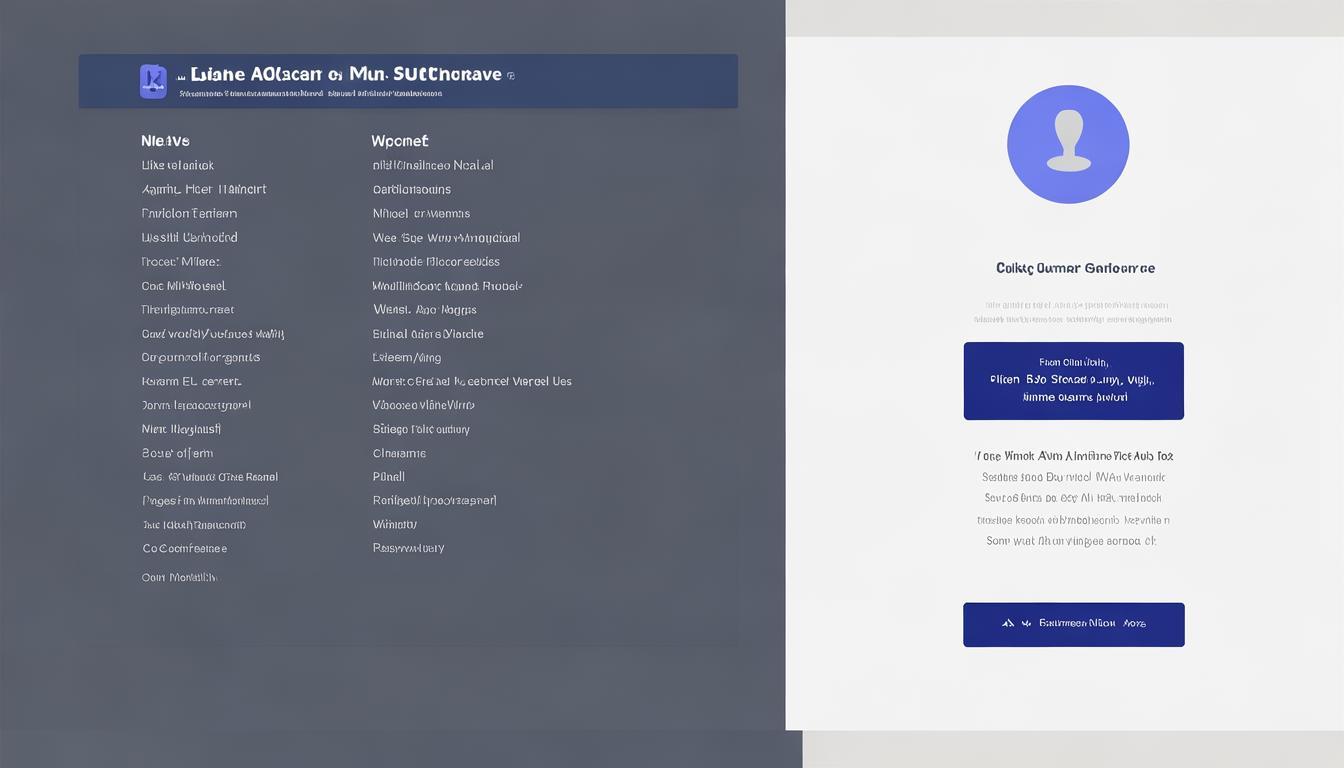Screen dimensions: 1344x768
Task: Open the "Cineame" entry in right column
Action: (x=399, y=453)
